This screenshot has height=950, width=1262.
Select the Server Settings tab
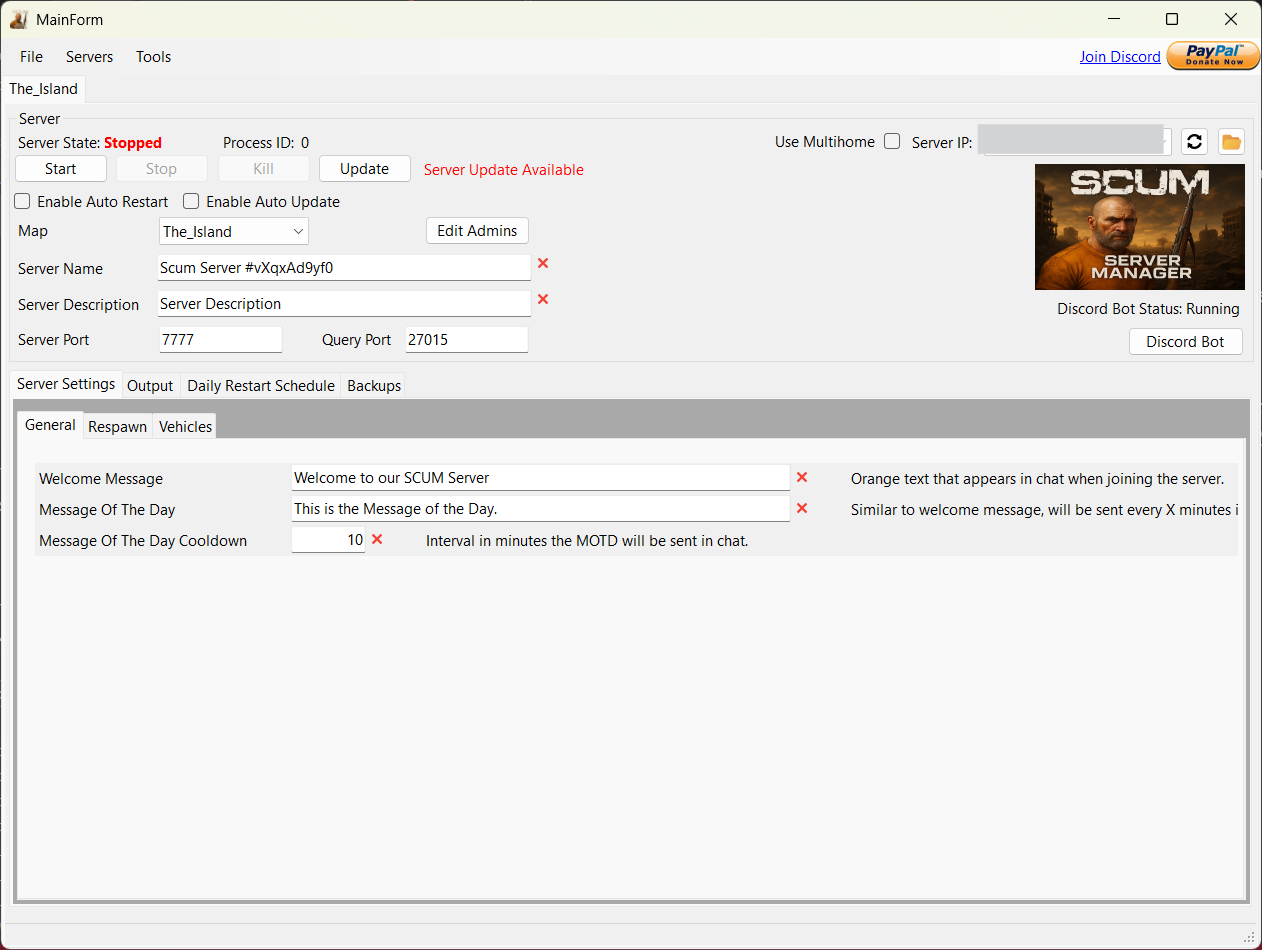pos(66,385)
